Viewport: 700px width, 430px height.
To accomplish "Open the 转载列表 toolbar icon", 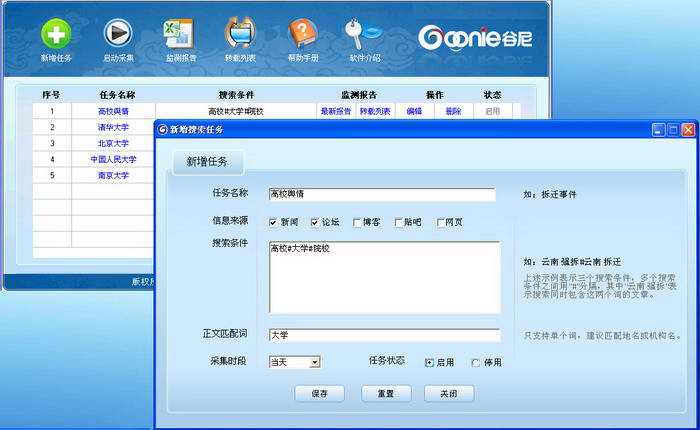I will point(240,33).
